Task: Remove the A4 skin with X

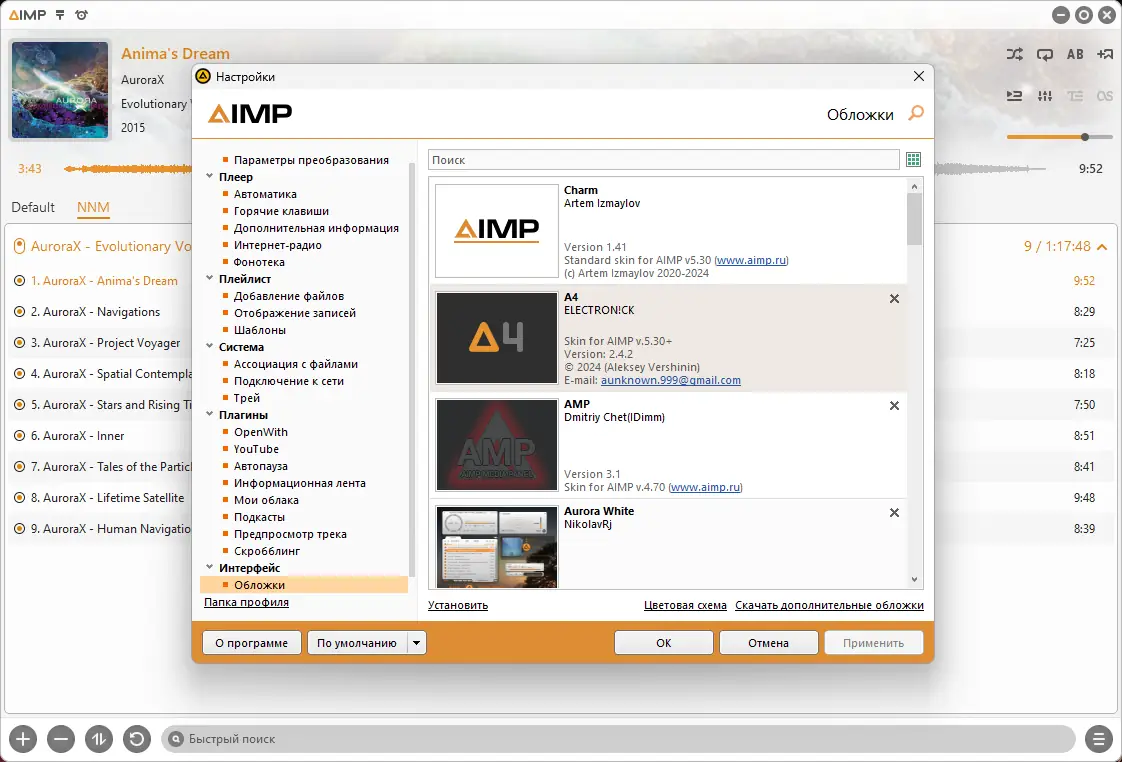Action: (894, 299)
